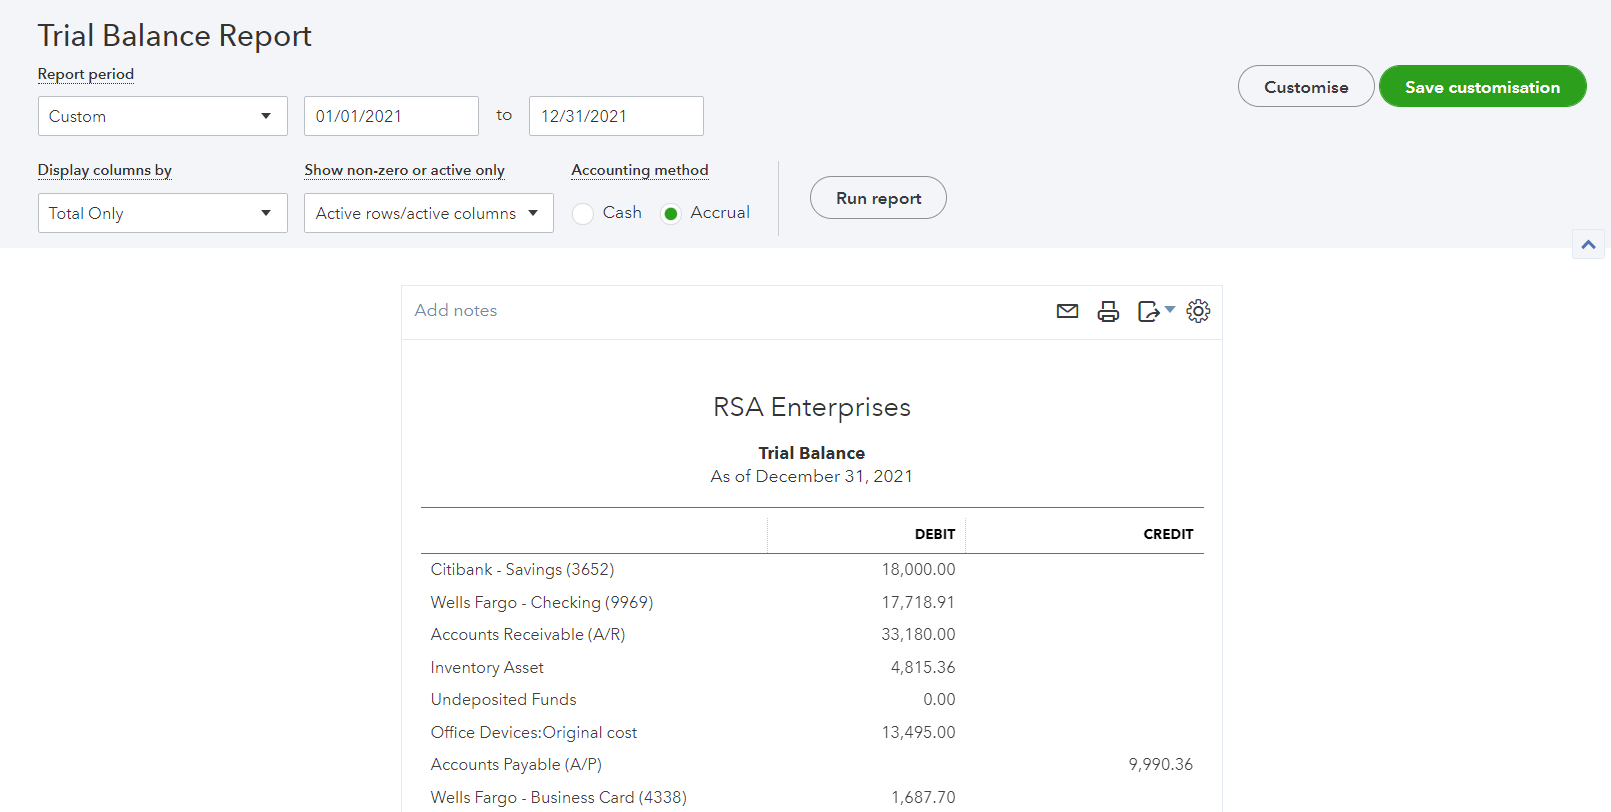1611x812 pixels.
Task: Click the 9,990.36 Accounts Payable credit
Action: pos(1160,765)
